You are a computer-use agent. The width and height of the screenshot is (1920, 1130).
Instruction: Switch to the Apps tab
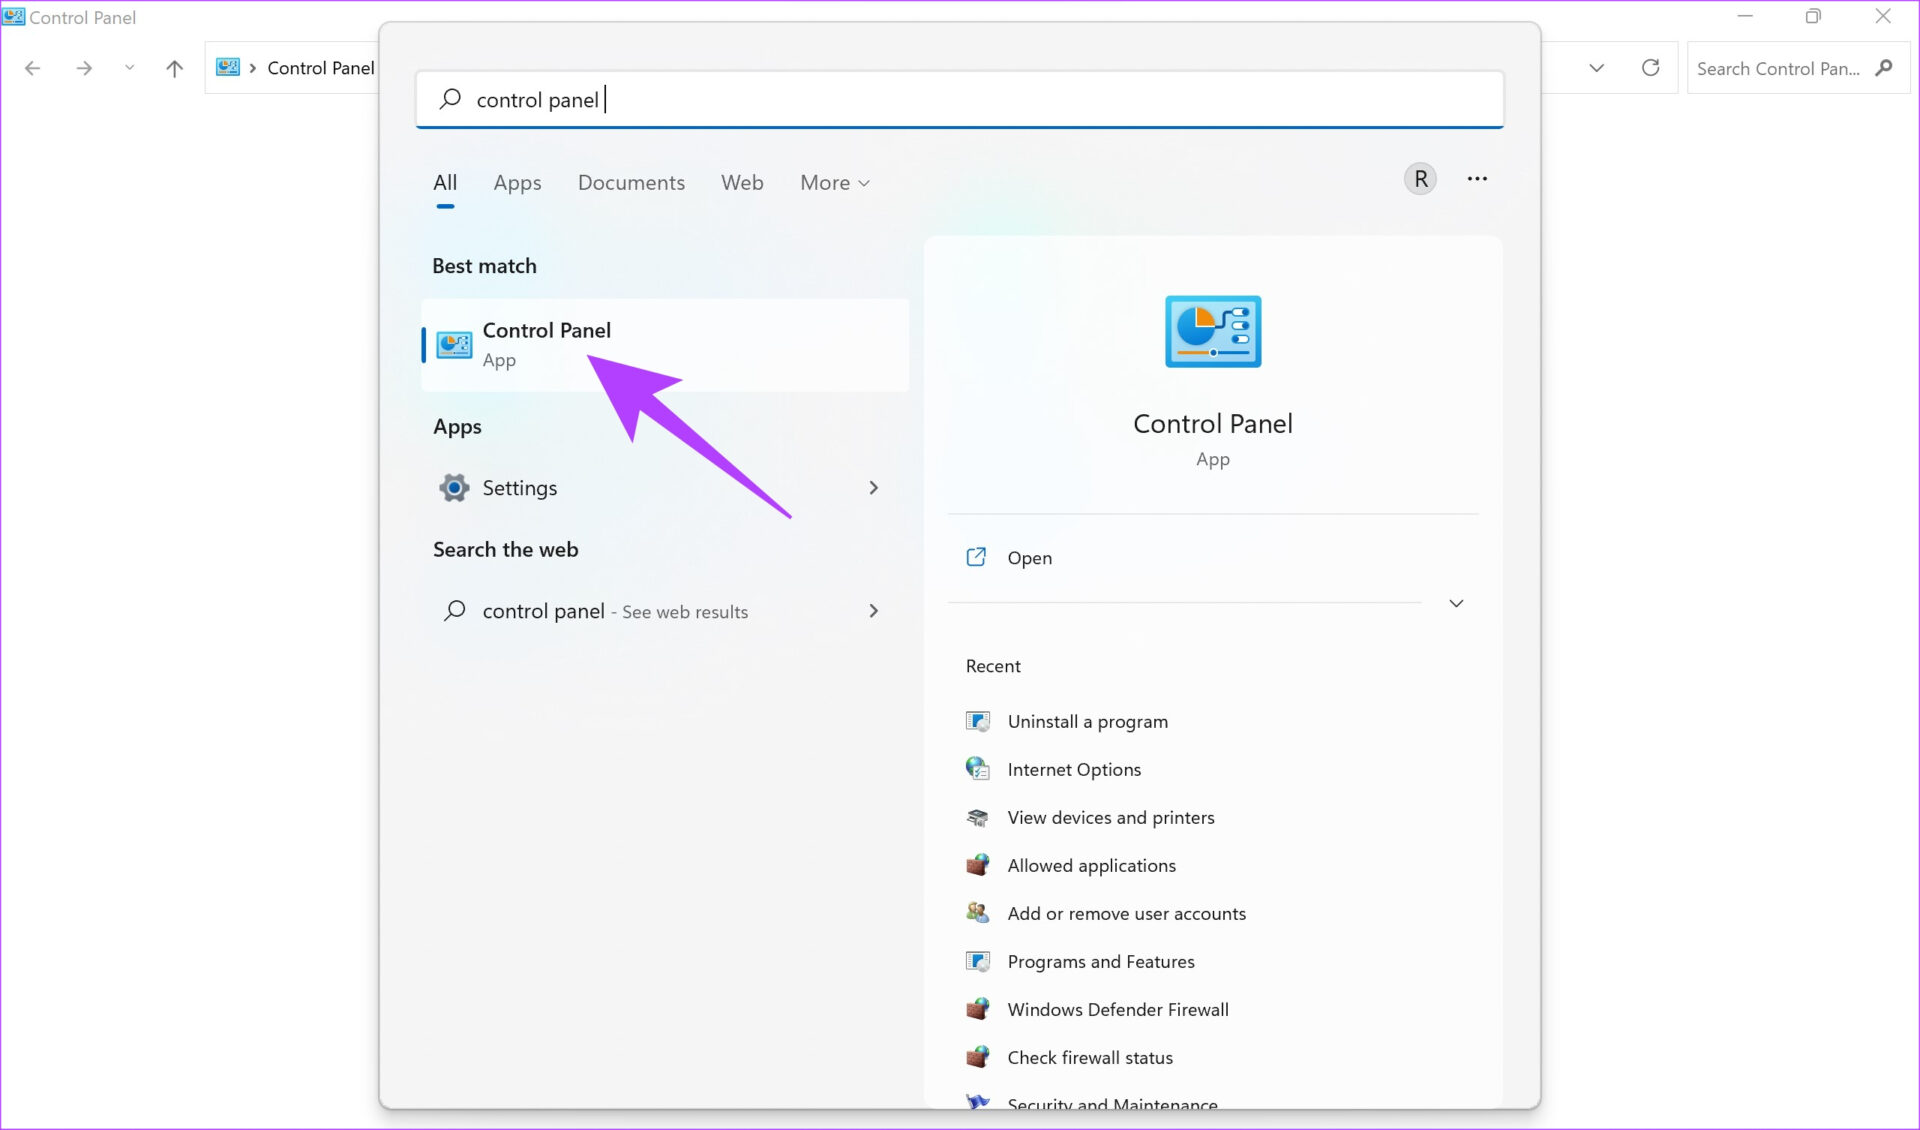(517, 183)
